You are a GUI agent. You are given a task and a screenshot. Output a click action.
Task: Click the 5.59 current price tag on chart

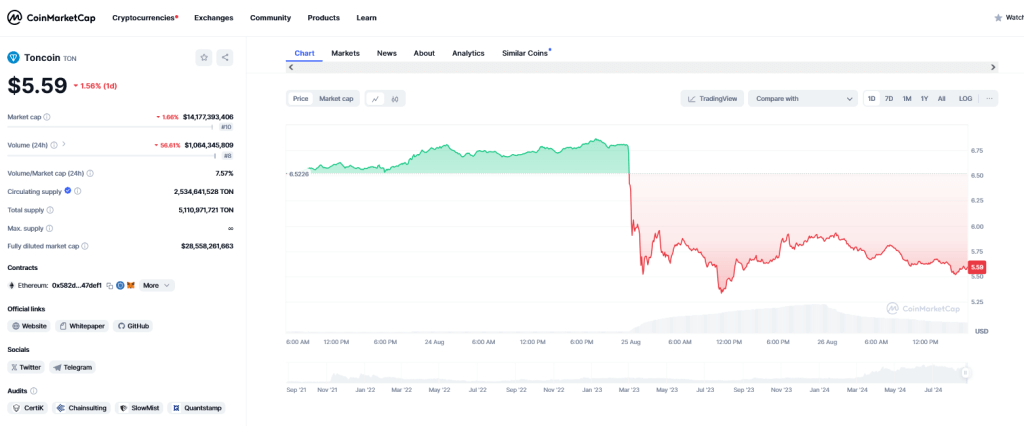978,267
